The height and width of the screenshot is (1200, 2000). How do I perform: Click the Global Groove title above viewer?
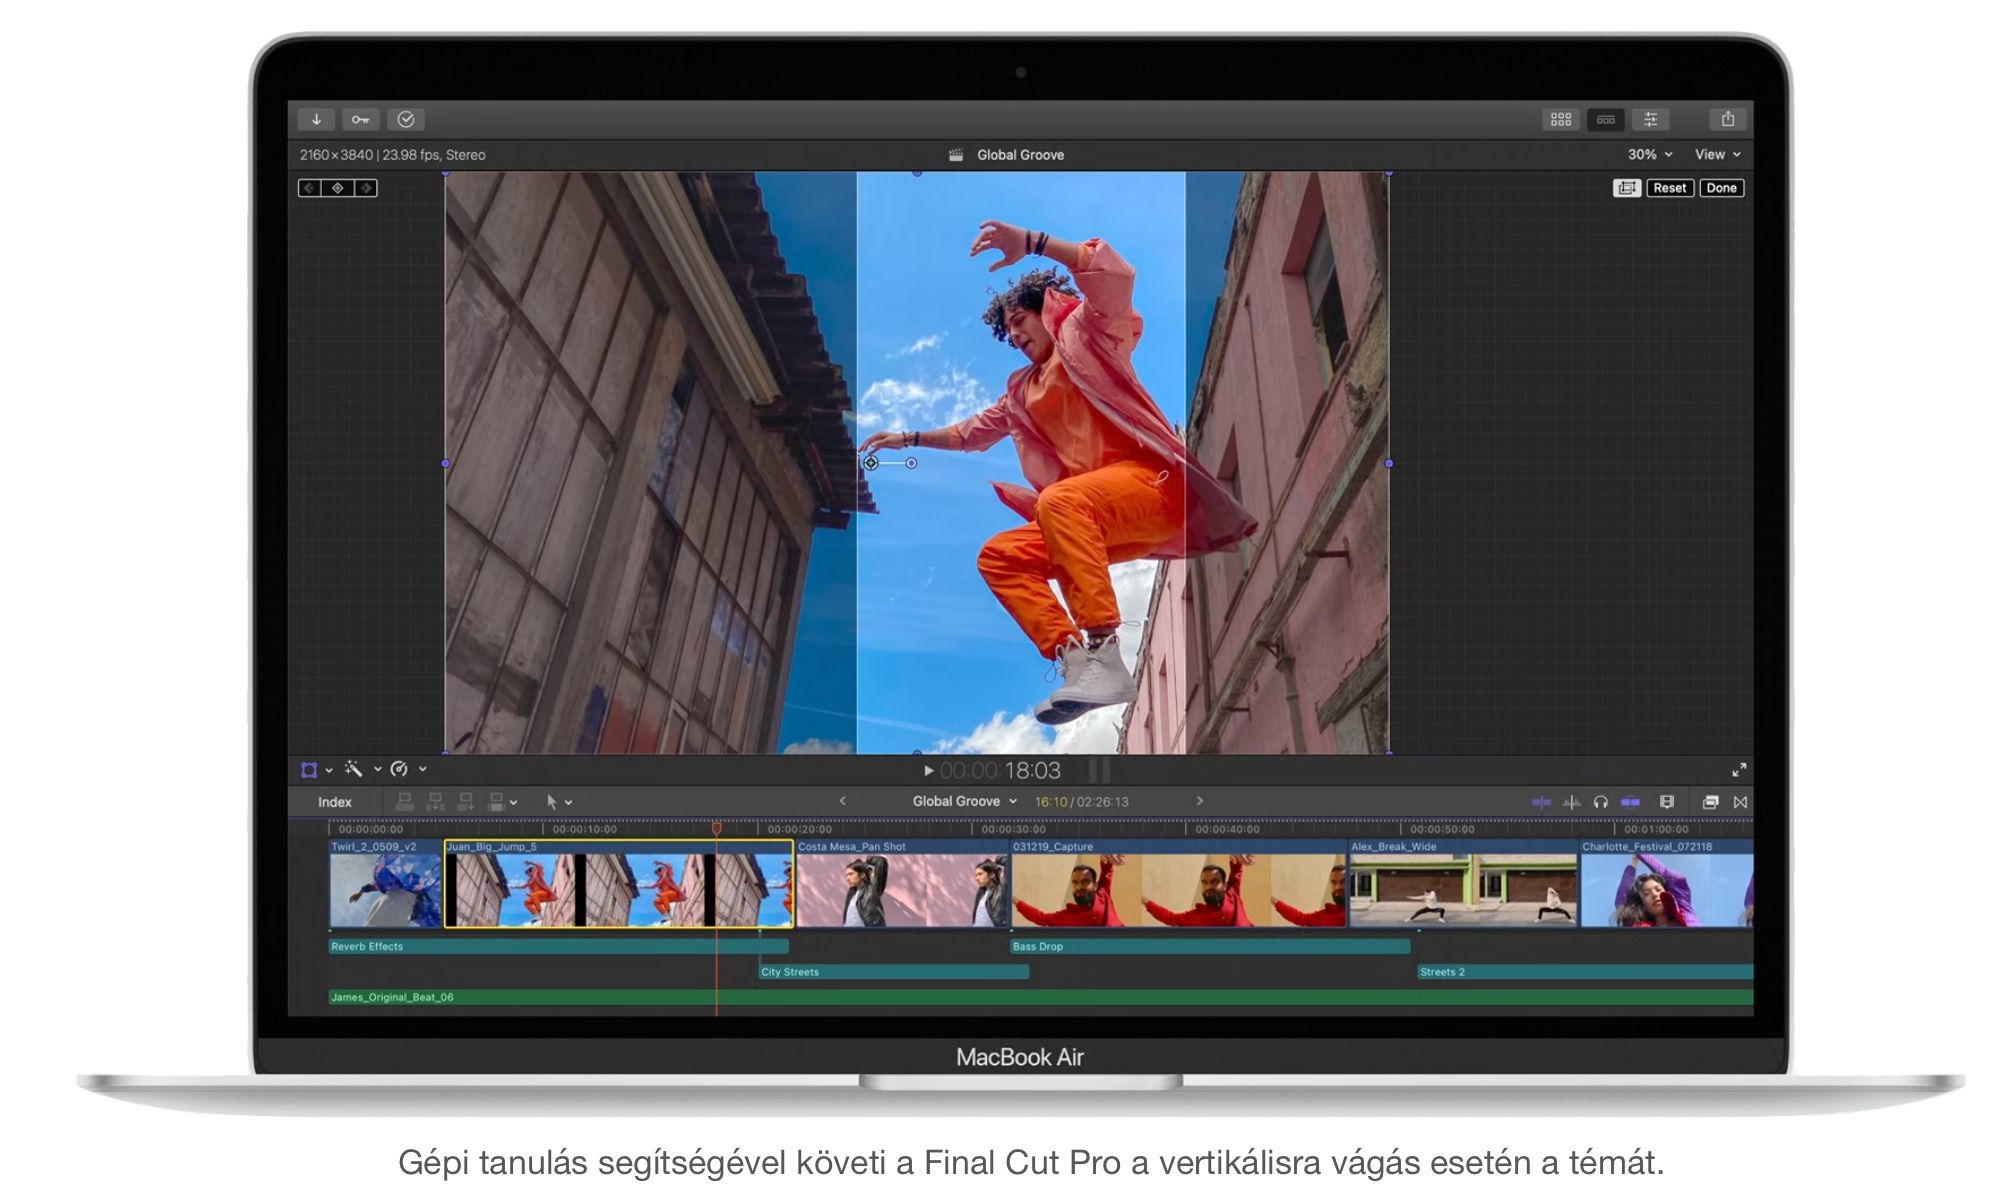tap(1020, 155)
